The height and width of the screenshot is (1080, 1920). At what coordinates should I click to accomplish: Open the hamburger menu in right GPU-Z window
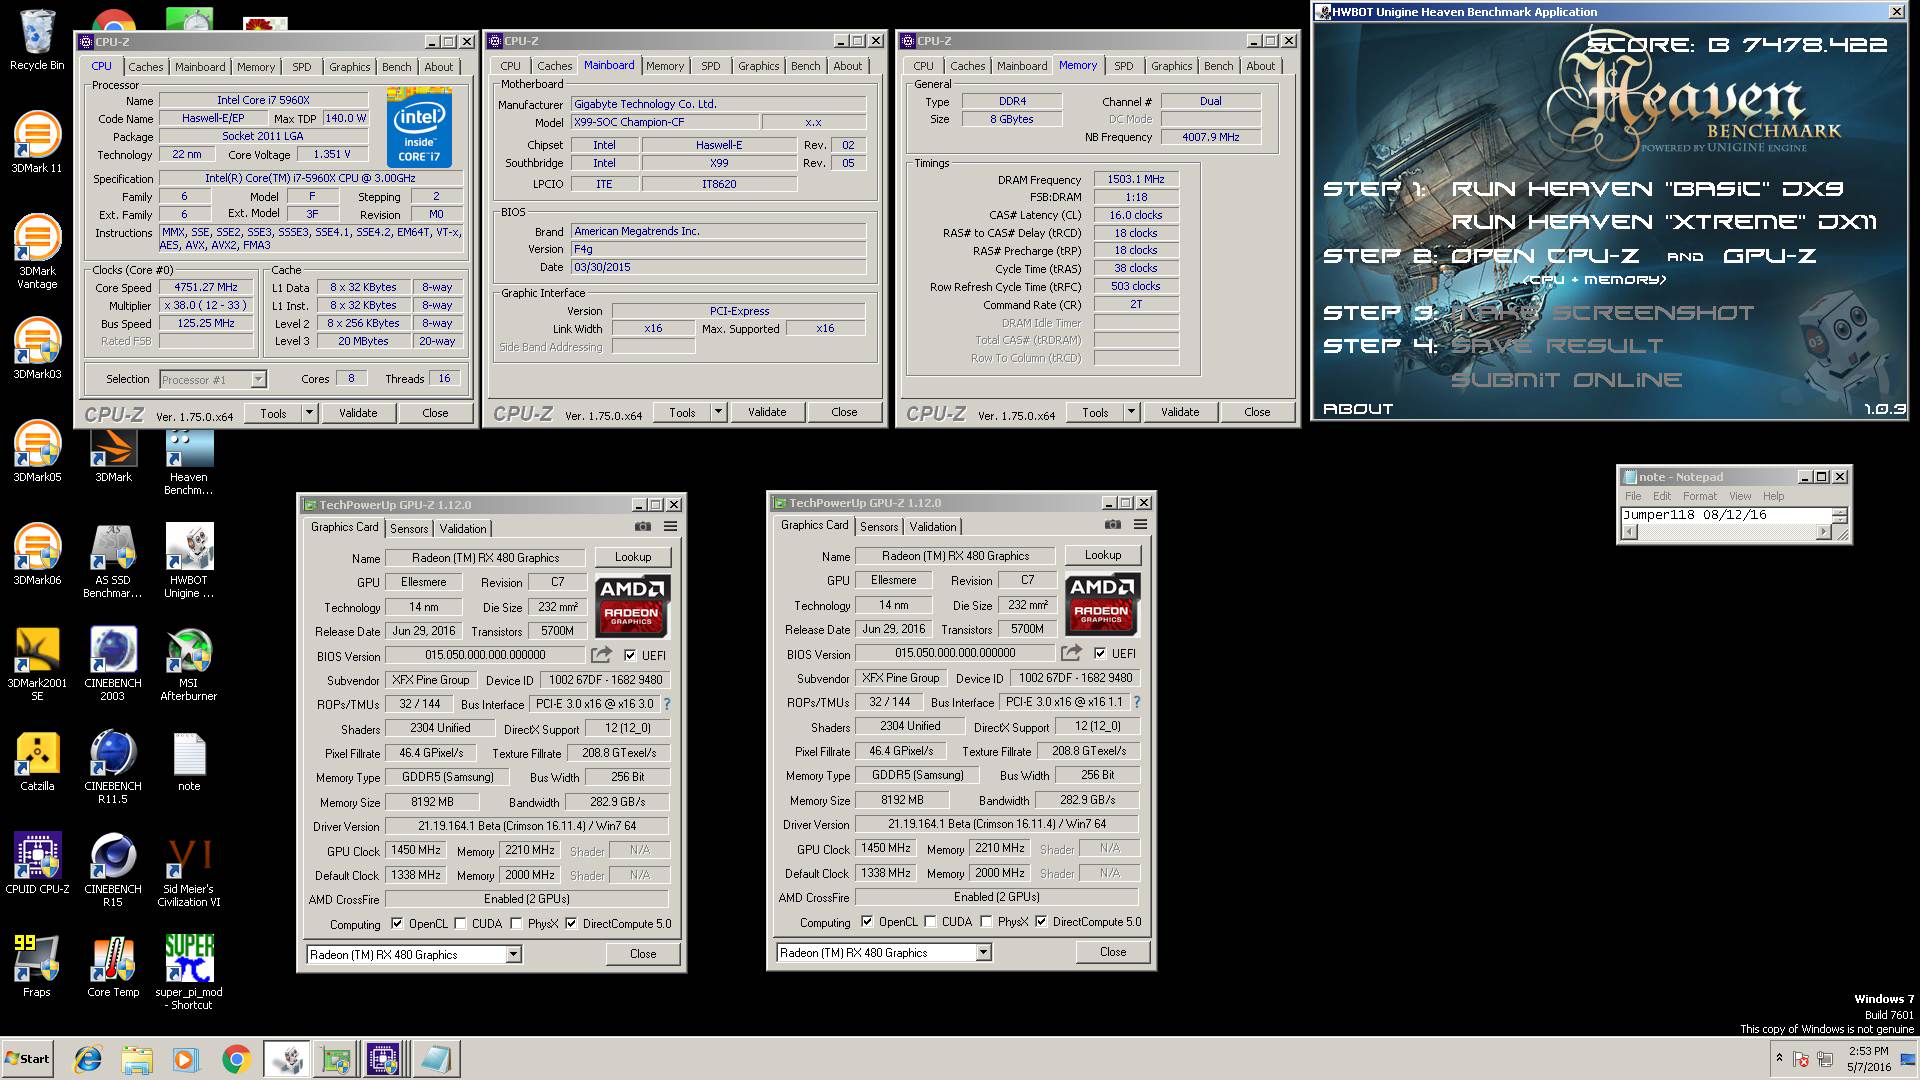[1140, 525]
